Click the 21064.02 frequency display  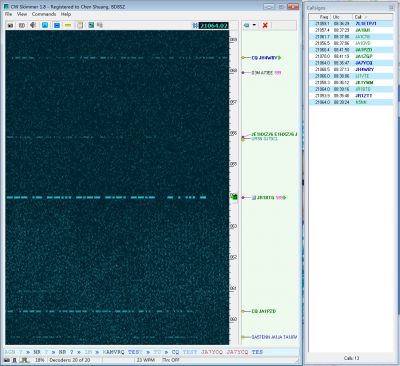214,26
